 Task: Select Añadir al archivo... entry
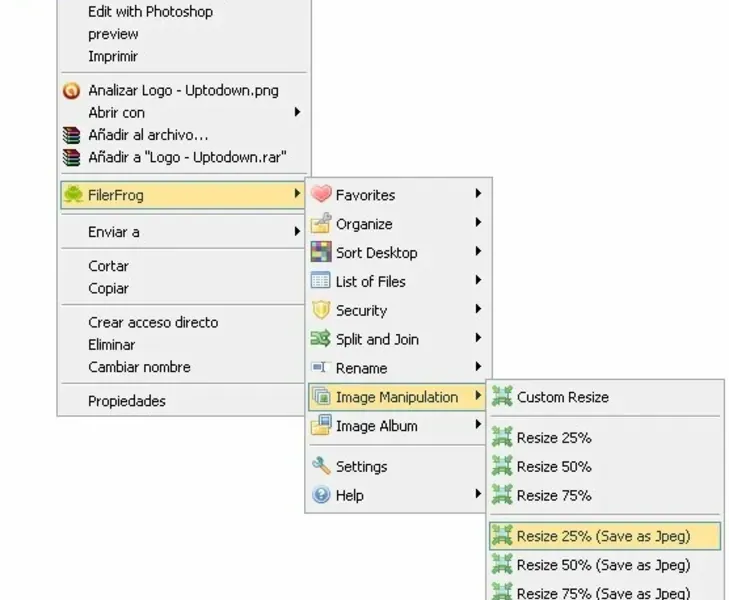coord(148,134)
